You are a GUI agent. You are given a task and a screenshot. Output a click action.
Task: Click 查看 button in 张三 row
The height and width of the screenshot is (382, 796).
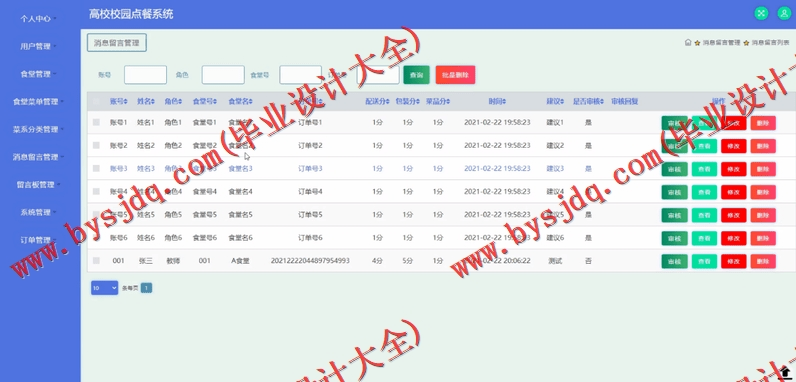click(x=705, y=261)
